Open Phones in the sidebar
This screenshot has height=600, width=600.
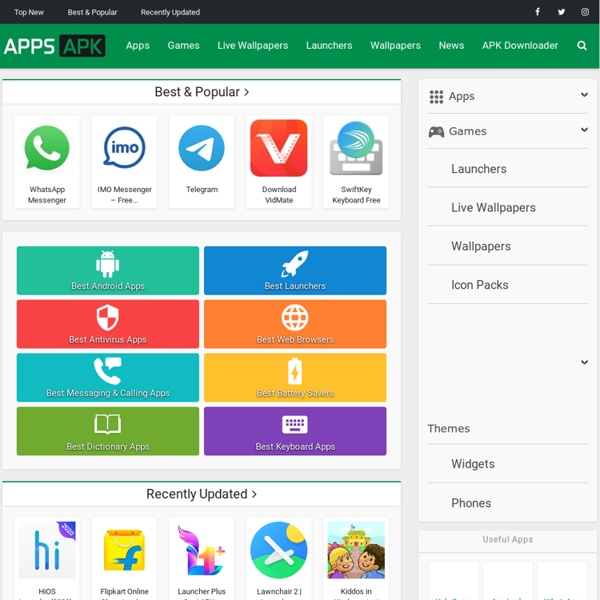(471, 503)
